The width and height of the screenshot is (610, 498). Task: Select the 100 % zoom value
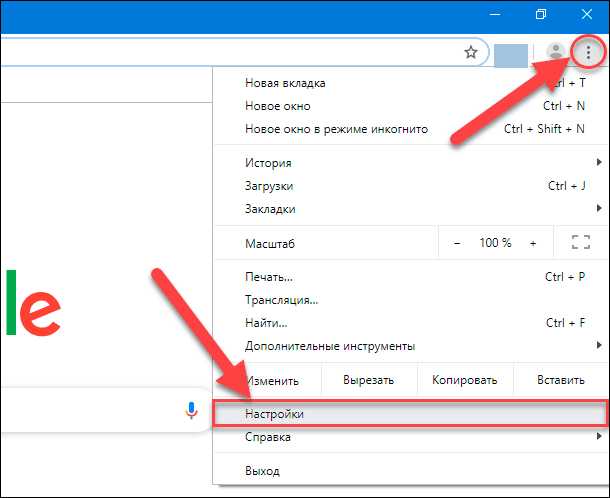(x=495, y=243)
